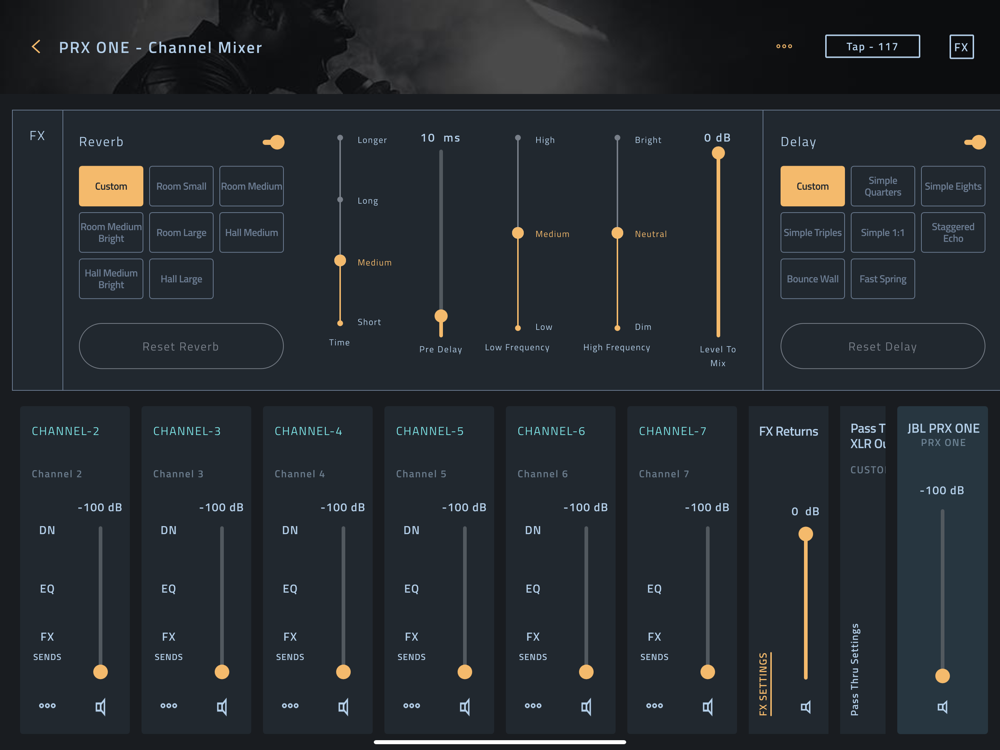
Task: Mute Channel 4 with its speaker icon
Action: [x=343, y=707]
